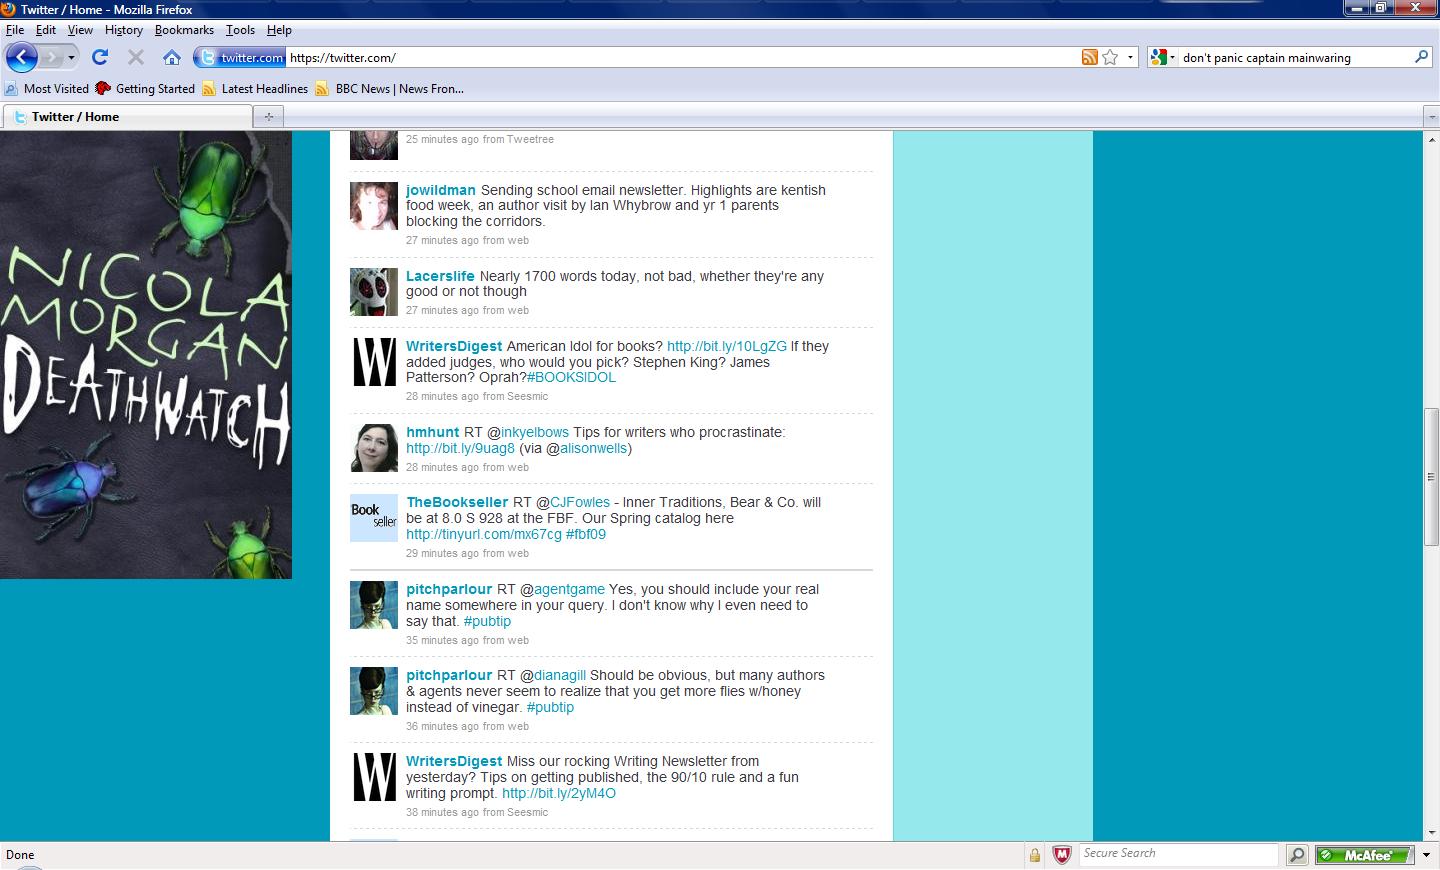The height and width of the screenshot is (870, 1440).
Task: Click the WritersDigest avatar on the American Idol tweet
Action: coord(374,362)
